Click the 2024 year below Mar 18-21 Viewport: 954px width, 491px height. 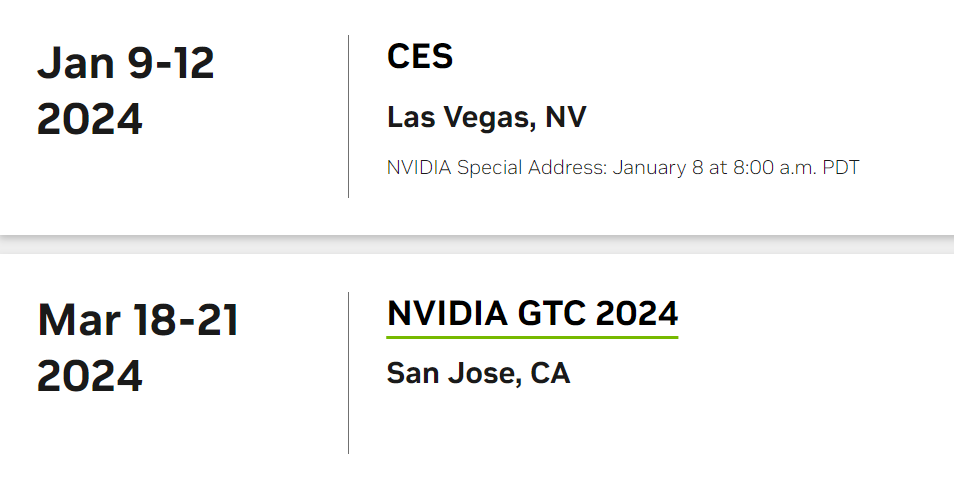click(90, 376)
